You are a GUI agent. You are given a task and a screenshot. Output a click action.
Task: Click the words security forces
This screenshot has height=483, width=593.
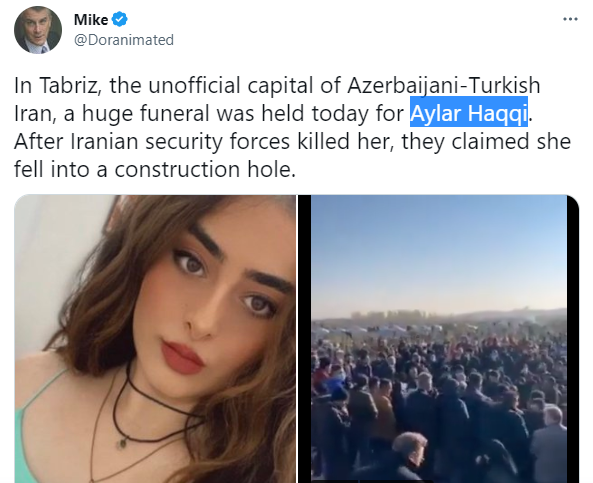click(x=217, y=141)
